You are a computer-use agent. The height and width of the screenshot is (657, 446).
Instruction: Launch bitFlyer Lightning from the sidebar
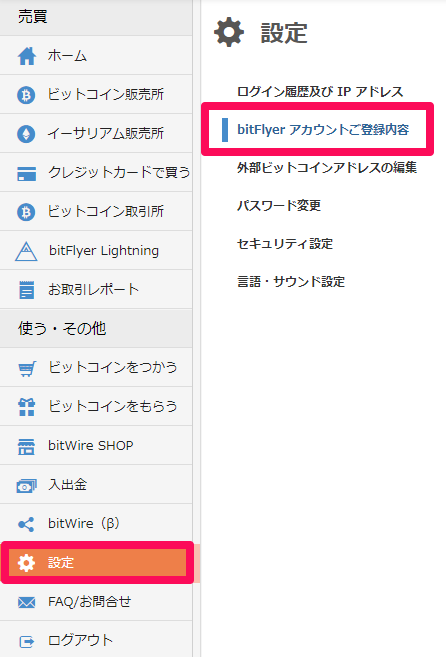pos(96,250)
